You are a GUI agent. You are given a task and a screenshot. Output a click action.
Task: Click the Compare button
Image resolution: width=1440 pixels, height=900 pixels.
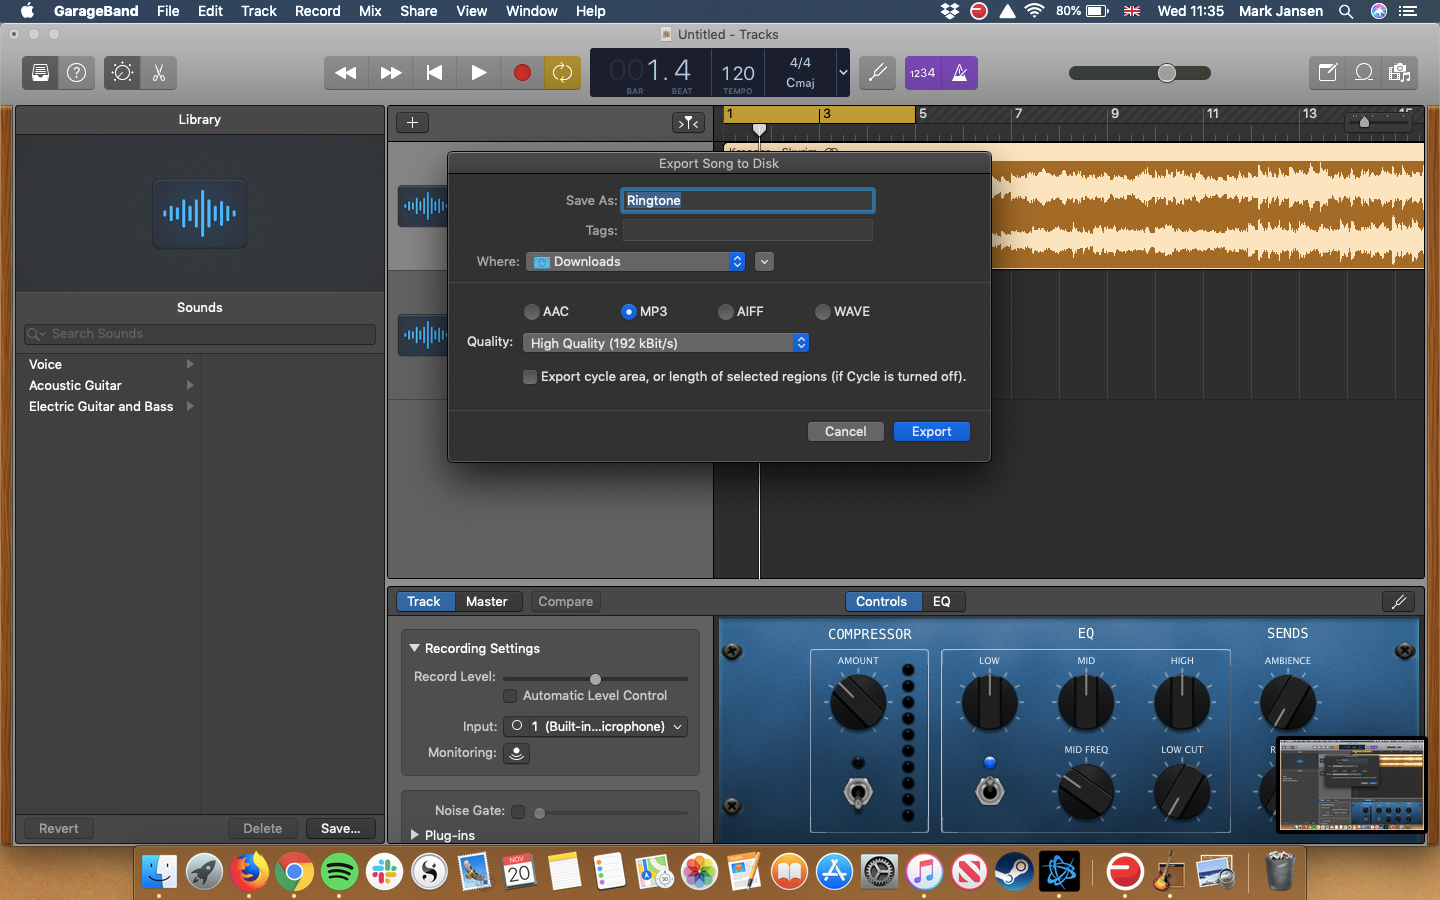[566, 601]
